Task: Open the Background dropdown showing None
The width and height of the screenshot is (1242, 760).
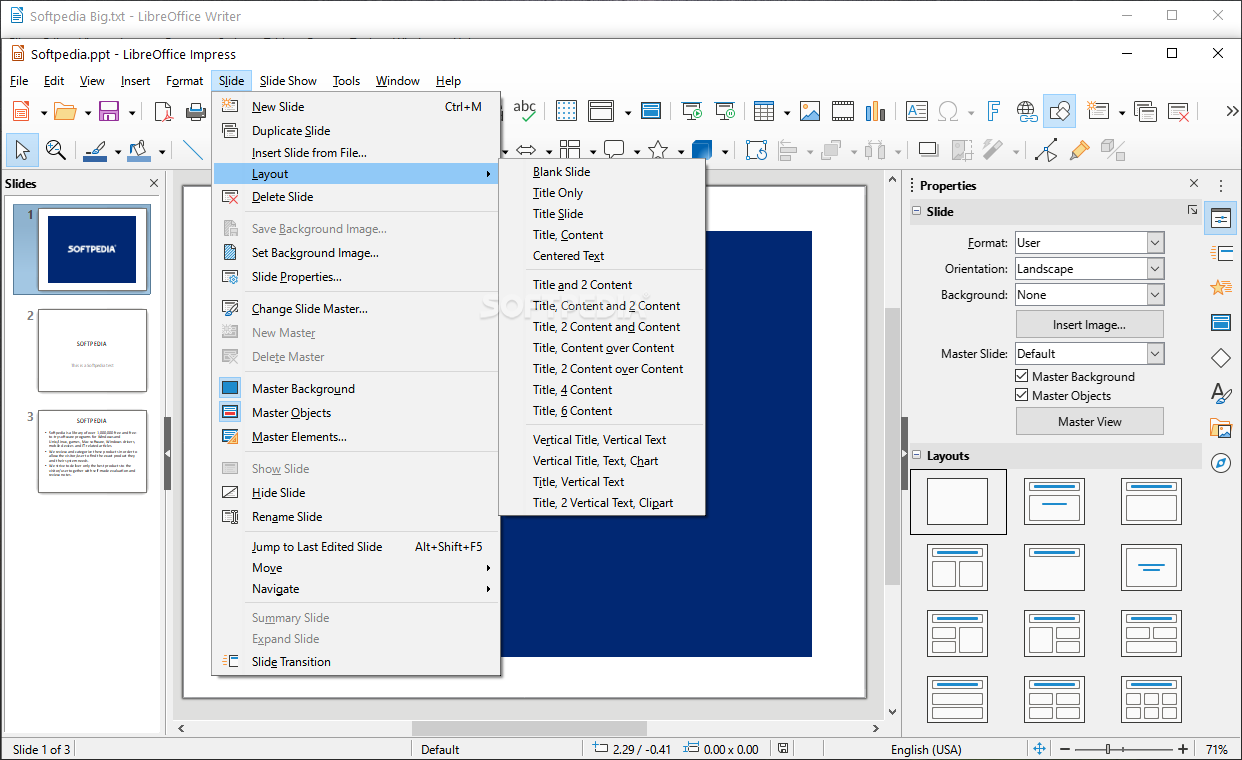Action: pyautogui.click(x=1089, y=295)
